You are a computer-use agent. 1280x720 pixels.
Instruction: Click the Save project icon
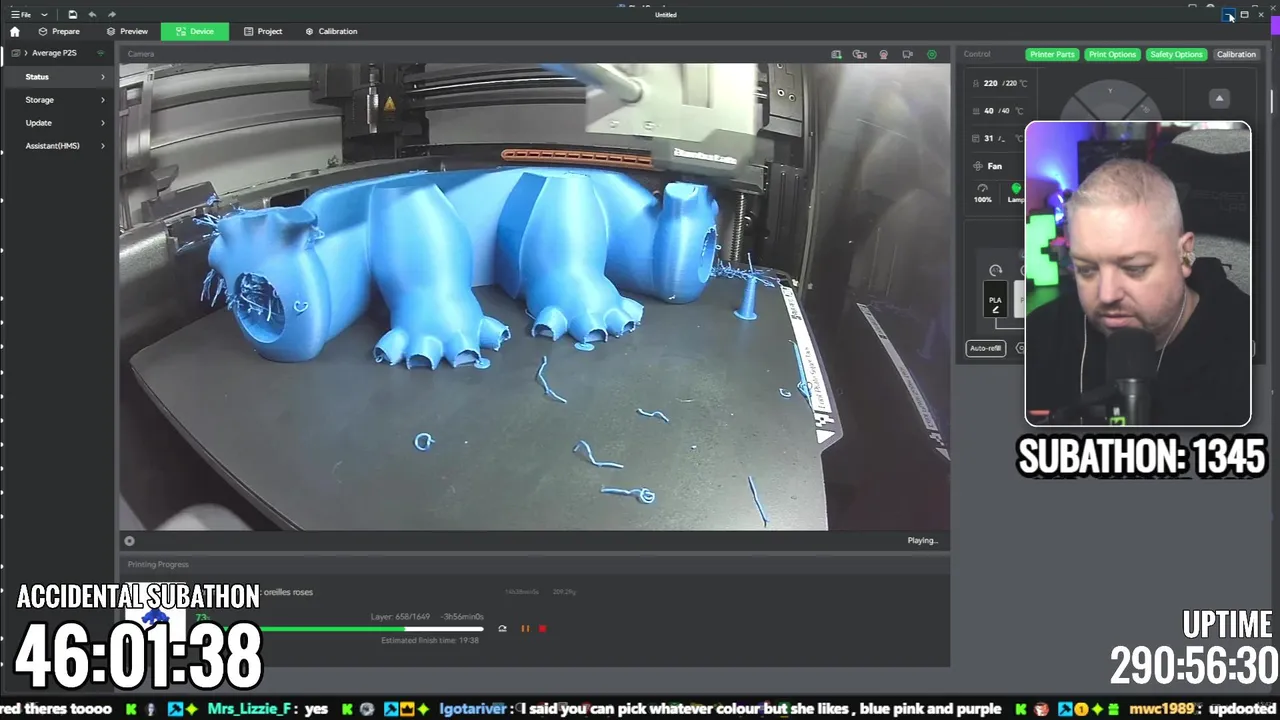coord(73,14)
